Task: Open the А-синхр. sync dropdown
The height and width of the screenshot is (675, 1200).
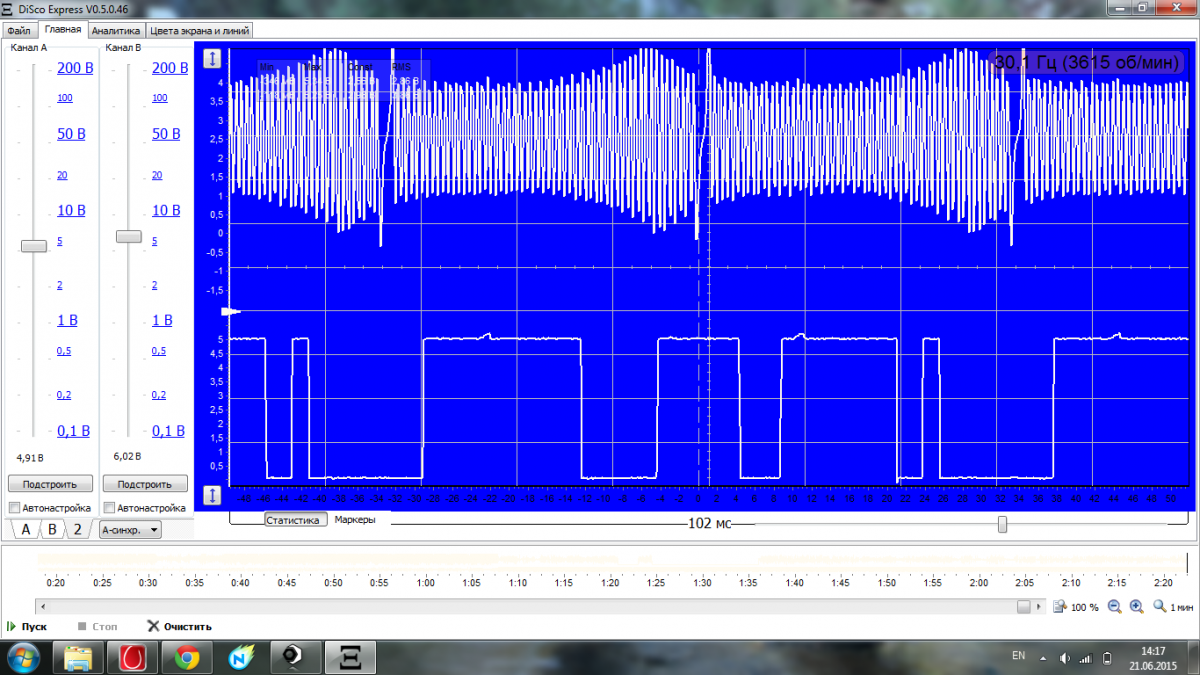Action: click(x=130, y=530)
